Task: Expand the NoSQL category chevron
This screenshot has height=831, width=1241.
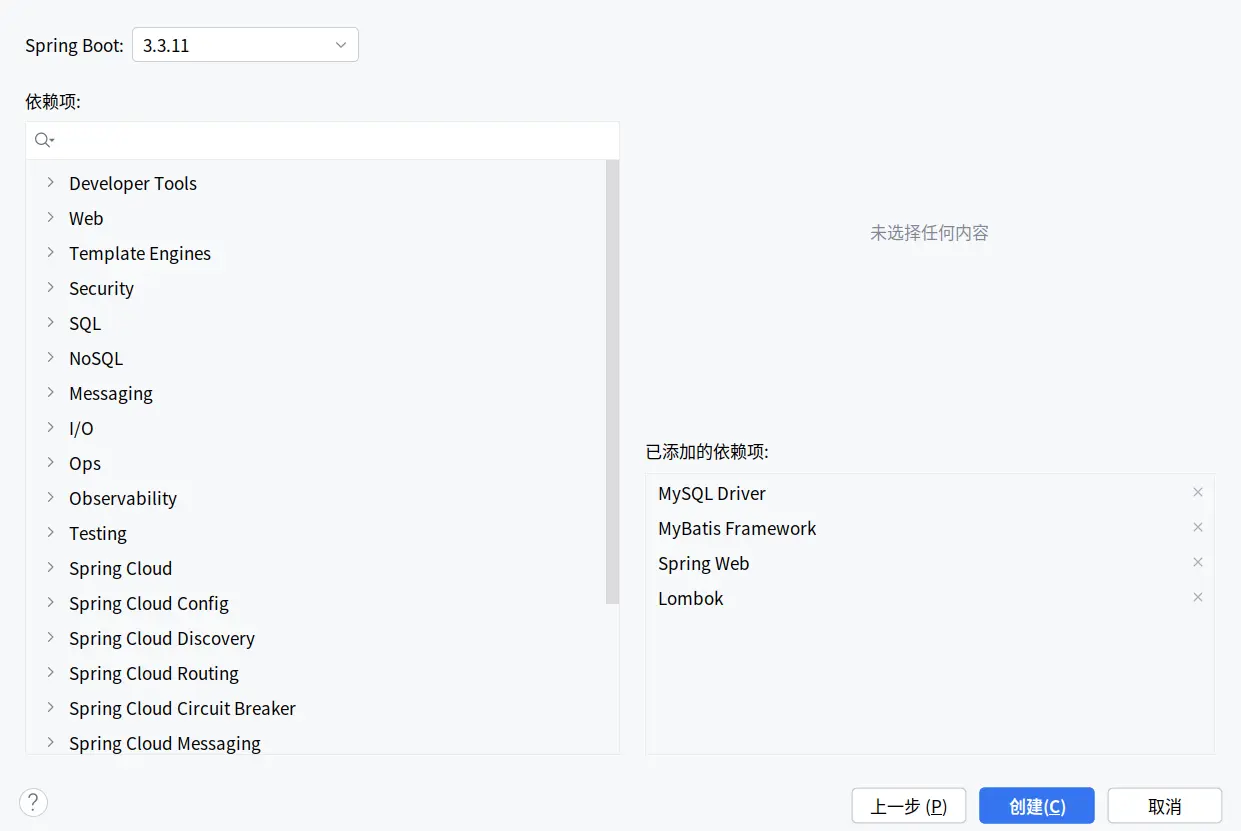Action: tap(50, 358)
